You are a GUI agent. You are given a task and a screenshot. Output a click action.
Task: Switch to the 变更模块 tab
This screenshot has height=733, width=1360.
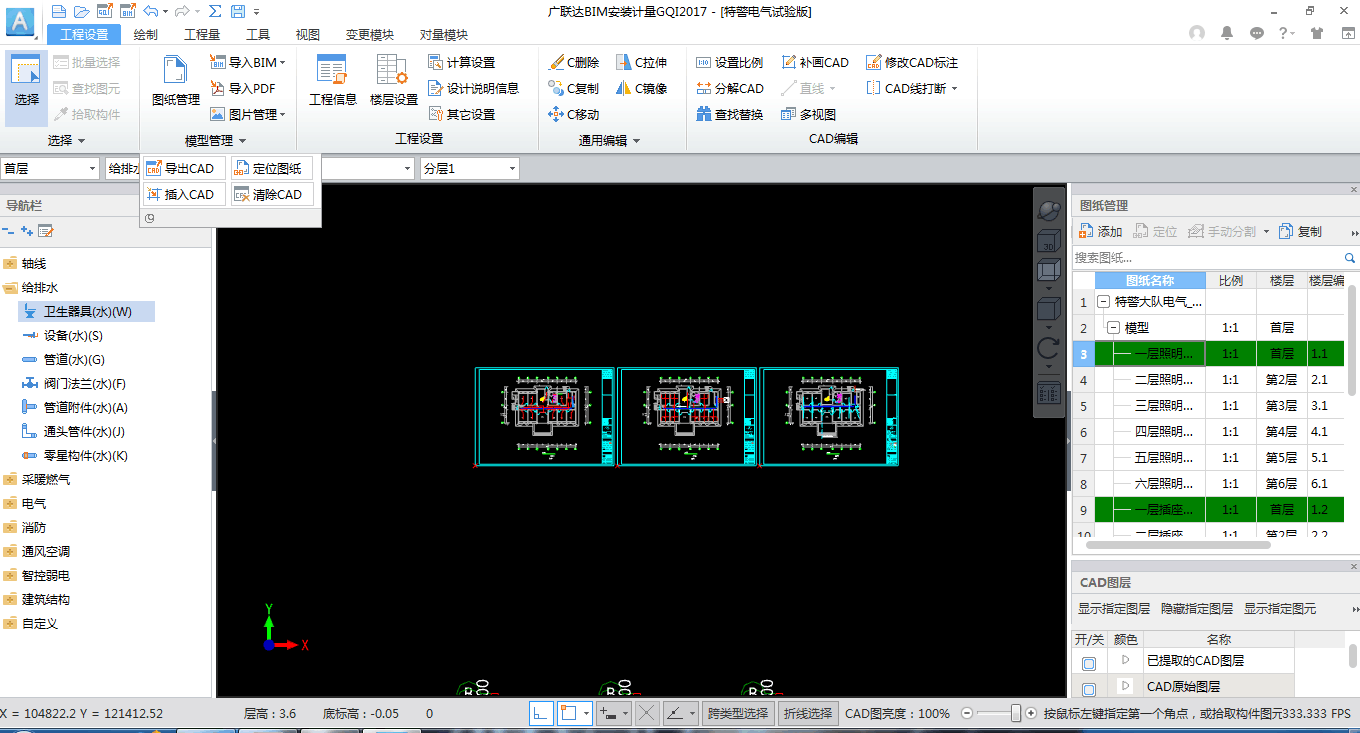370,34
